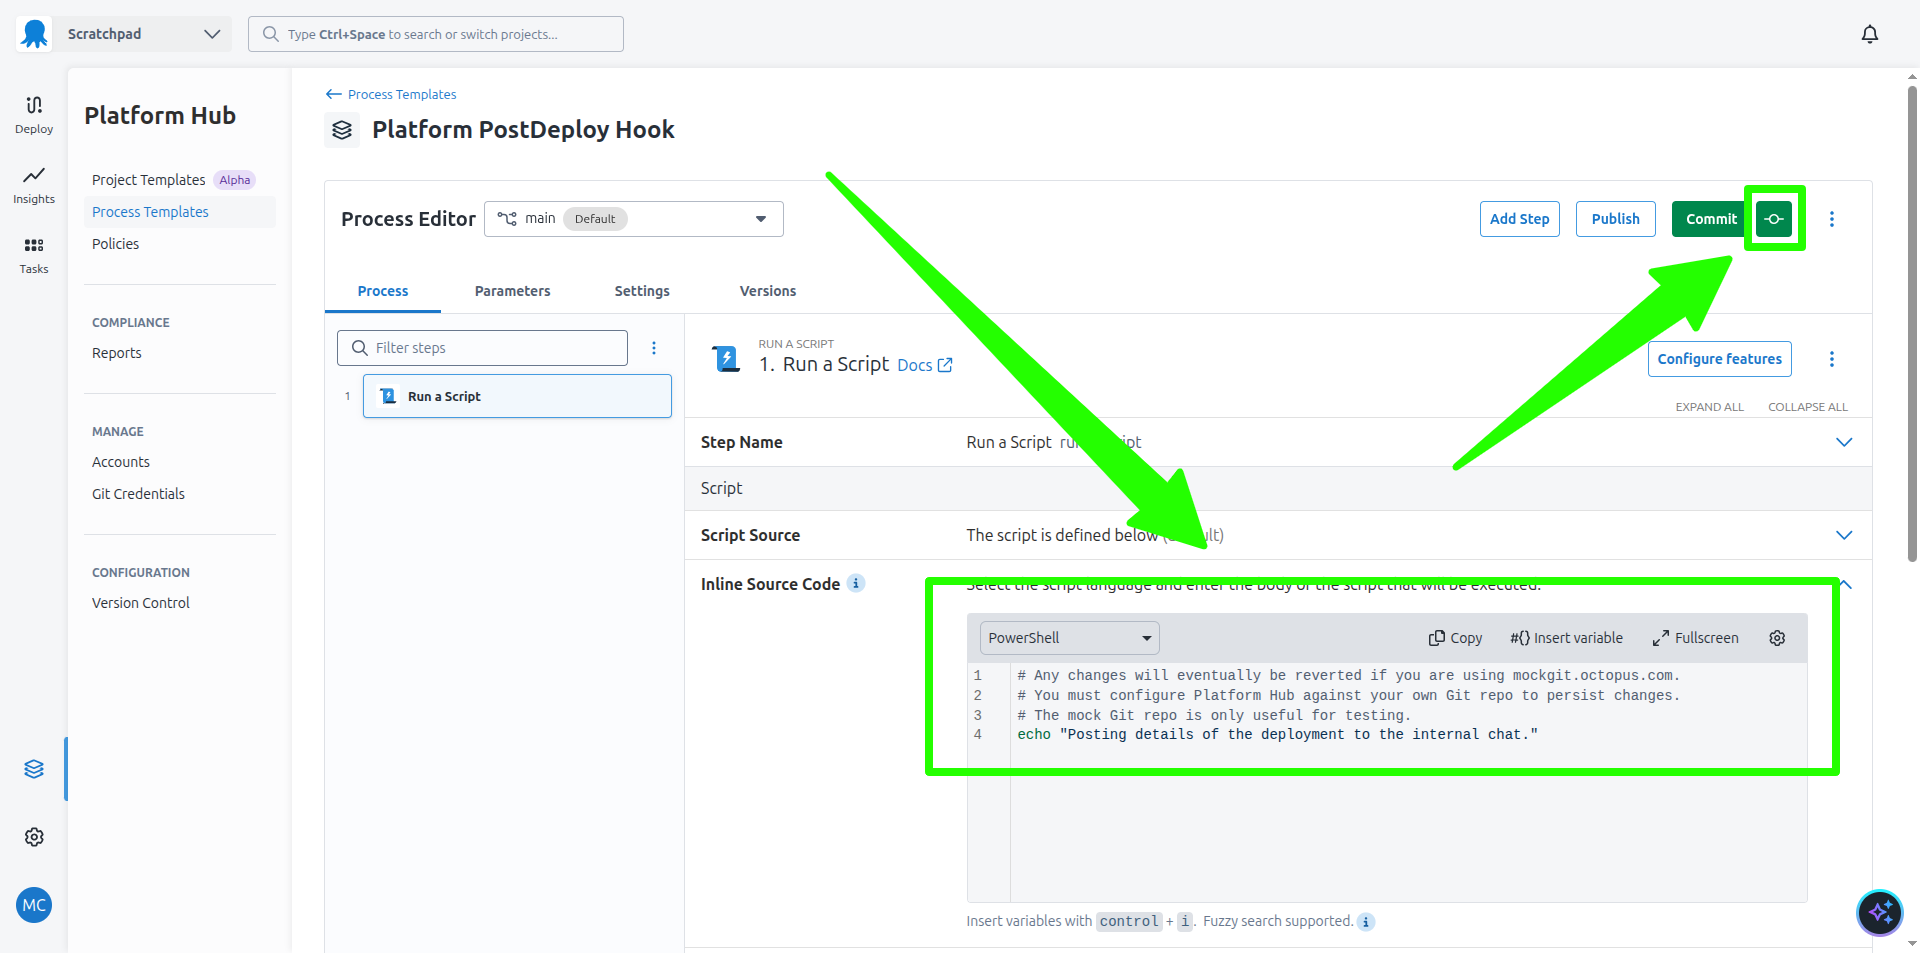
Task: Click the commit options icon beside Commit
Action: [1774, 219]
